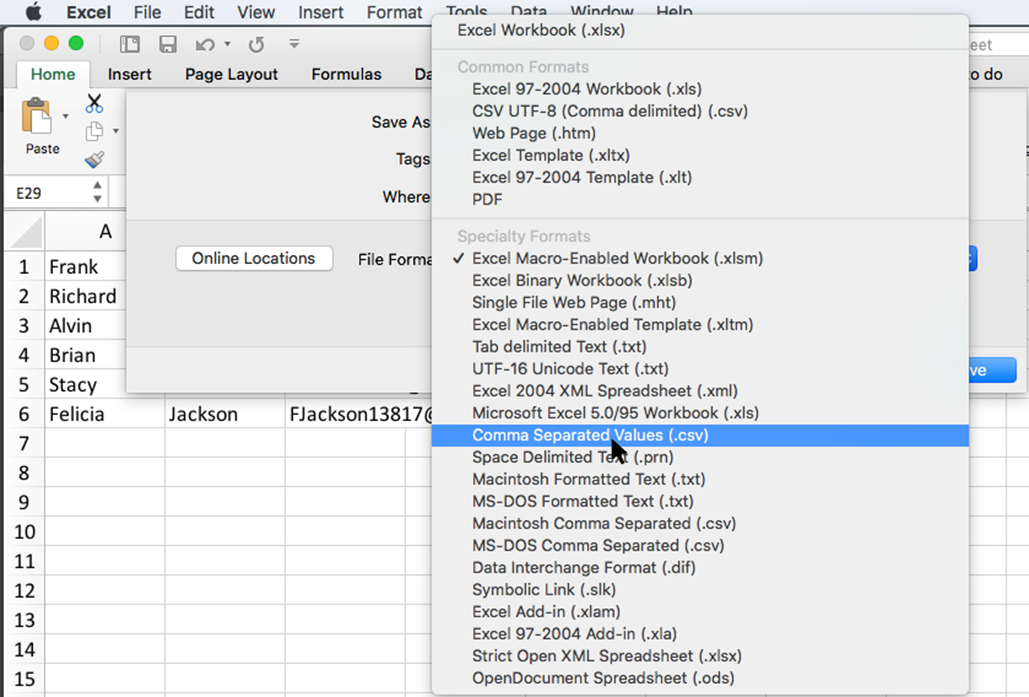
Task: Choose Comma Separated Values (.csv)
Action: [x=700, y=435]
